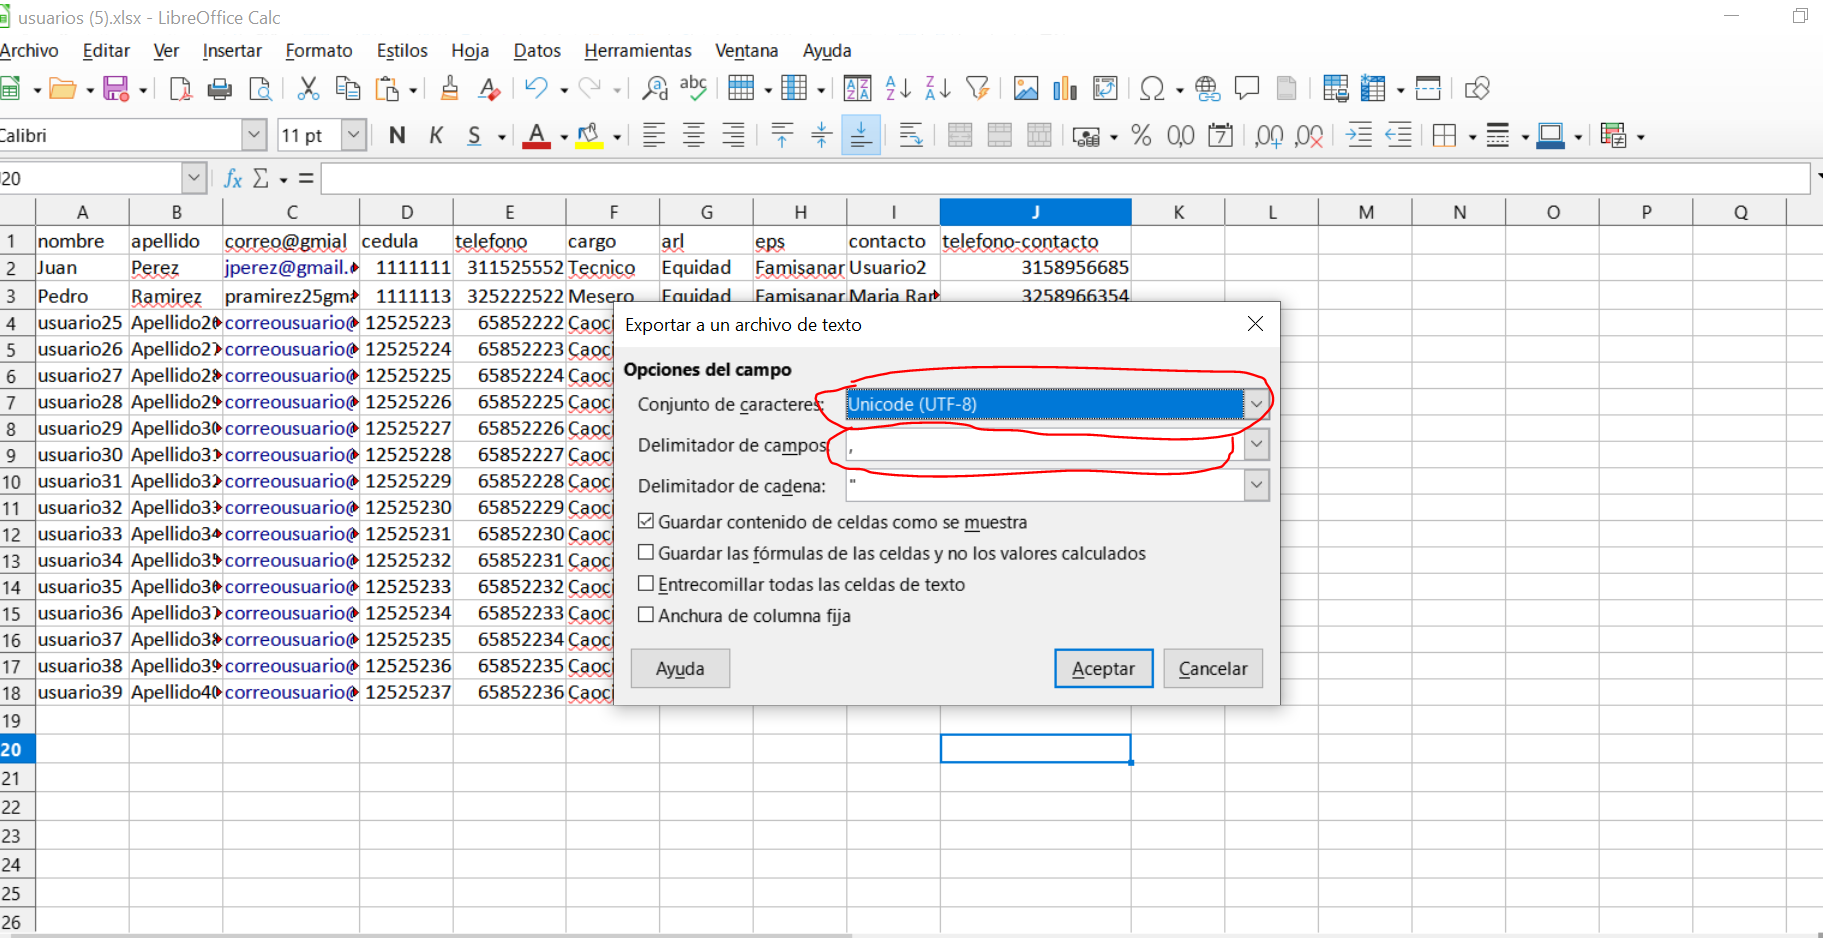Screen dimensions: 1823x938
Task: Toggle Bold formatting button N
Action: tap(397, 136)
